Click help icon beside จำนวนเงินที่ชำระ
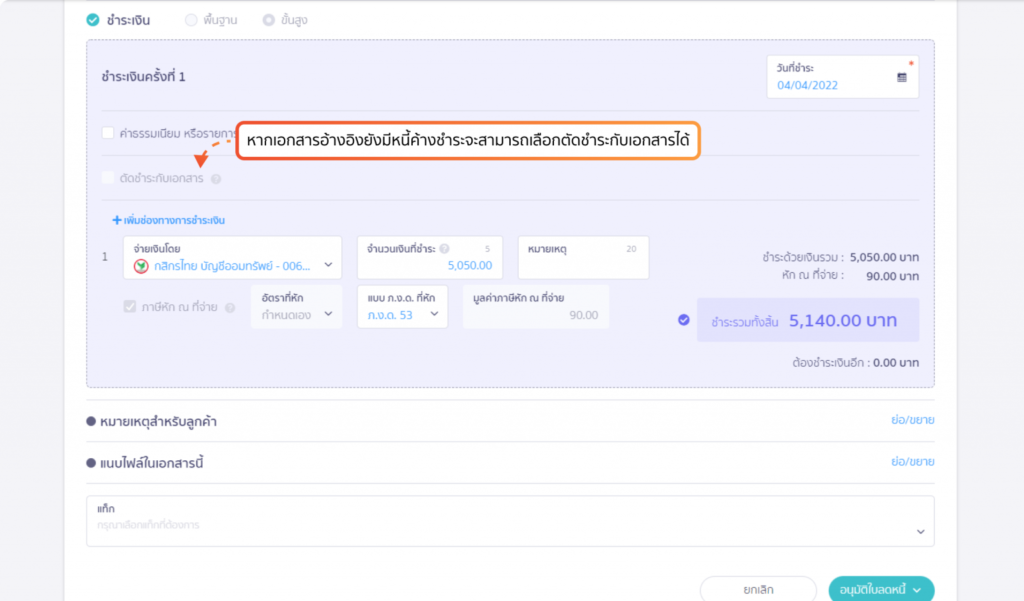The image size is (1024, 601). (444, 249)
